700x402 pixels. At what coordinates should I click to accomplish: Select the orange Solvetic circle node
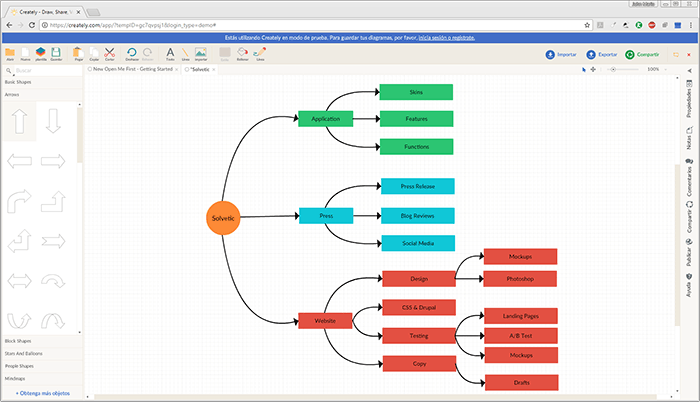coord(223,218)
